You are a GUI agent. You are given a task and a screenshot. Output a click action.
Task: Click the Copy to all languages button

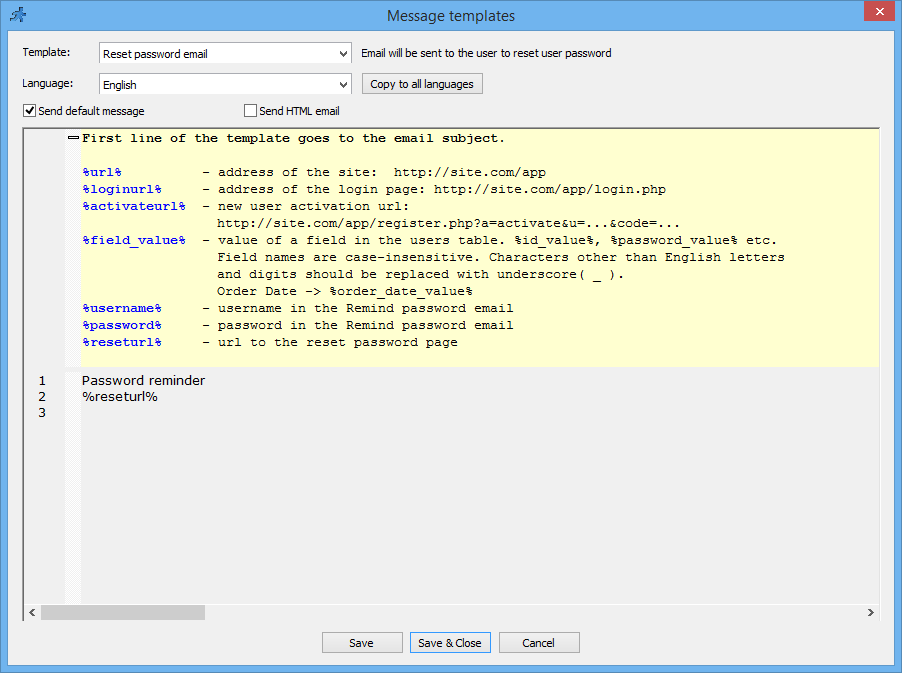pyautogui.click(x=421, y=83)
